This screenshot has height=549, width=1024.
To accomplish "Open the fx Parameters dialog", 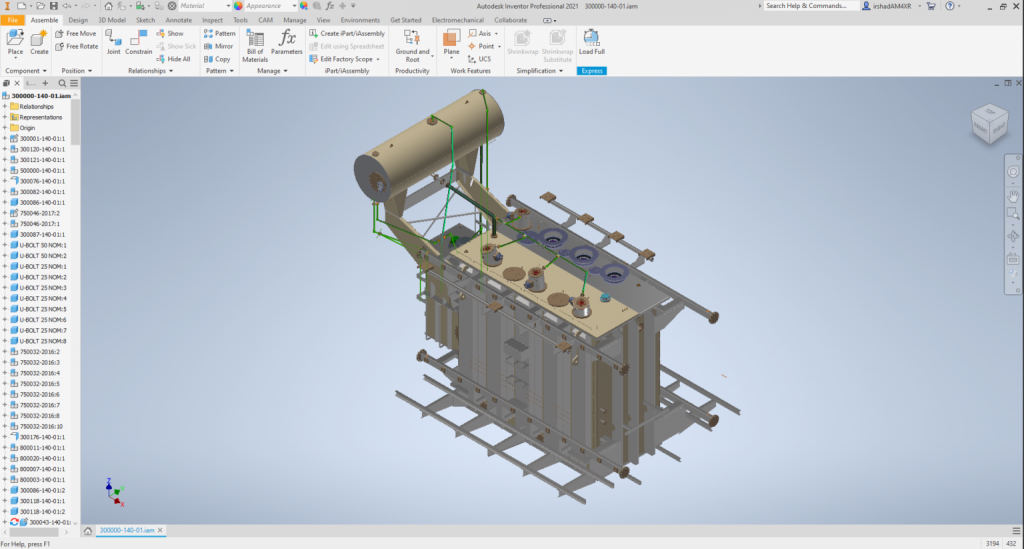I will point(287,41).
